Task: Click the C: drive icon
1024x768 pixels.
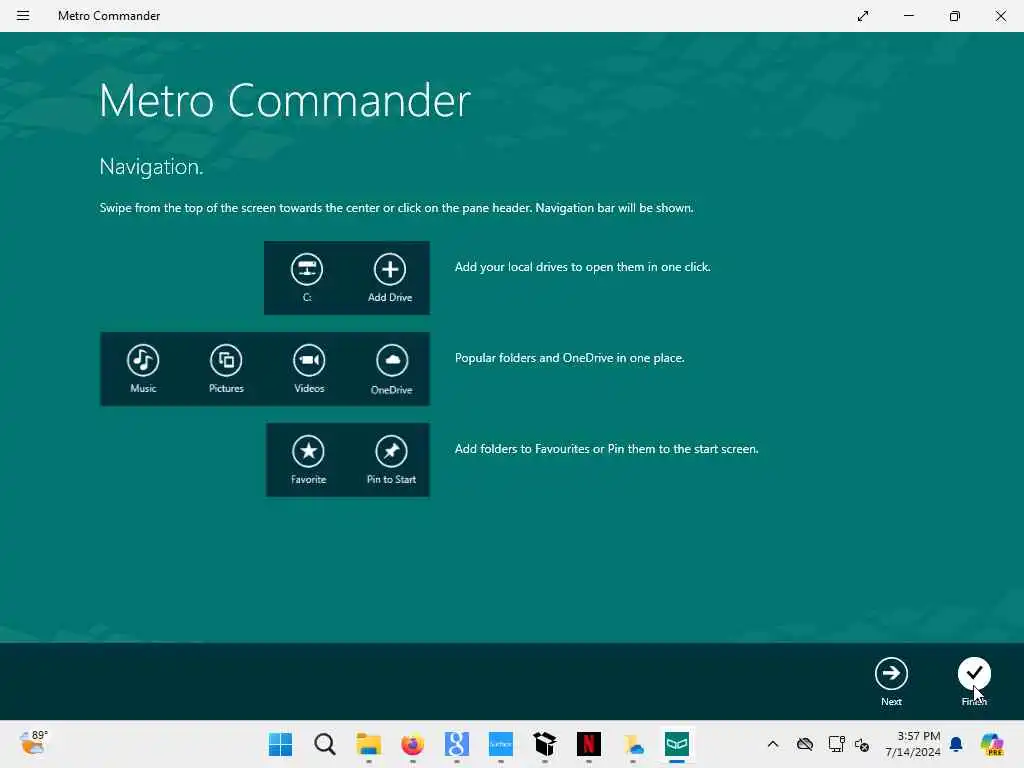Action: (x=306, y=269)
